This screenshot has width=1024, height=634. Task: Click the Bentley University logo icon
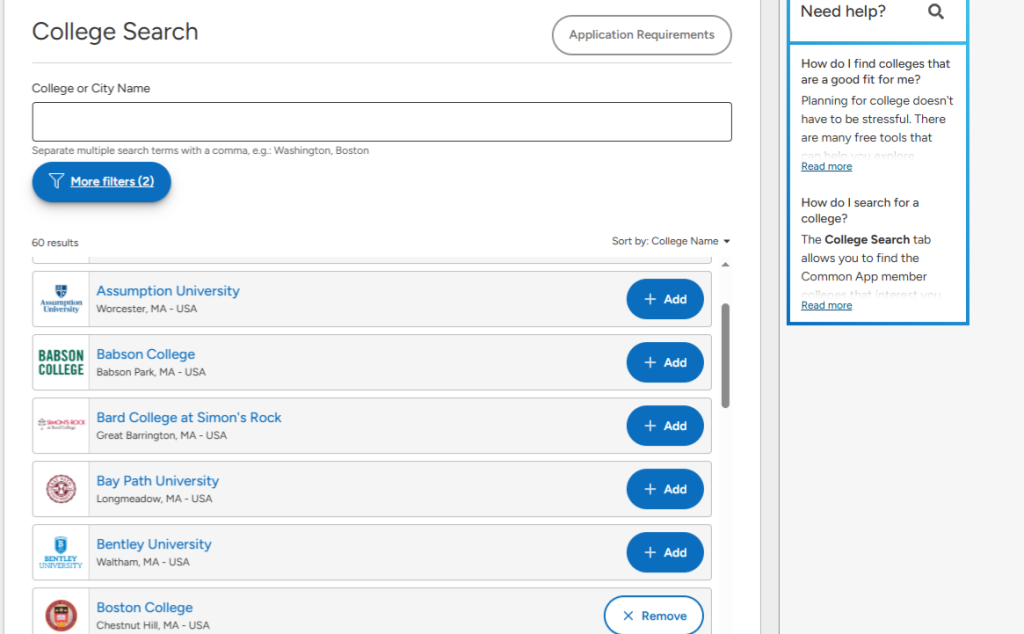61,552
